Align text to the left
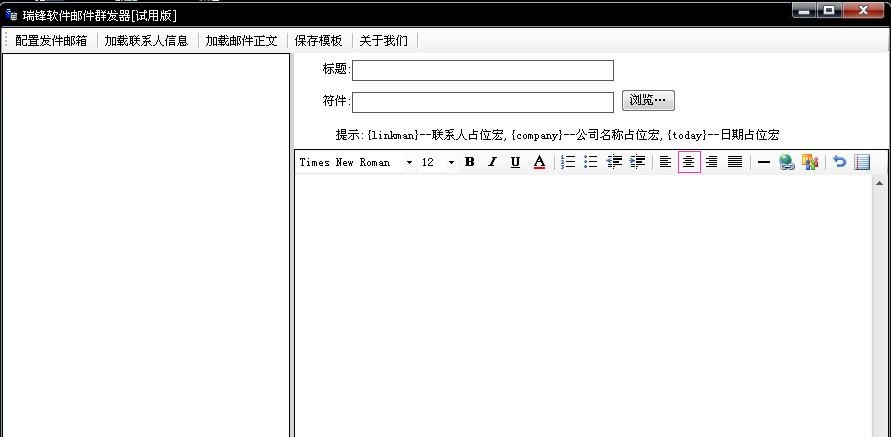 pyautogui.click(x=665, y=162)
